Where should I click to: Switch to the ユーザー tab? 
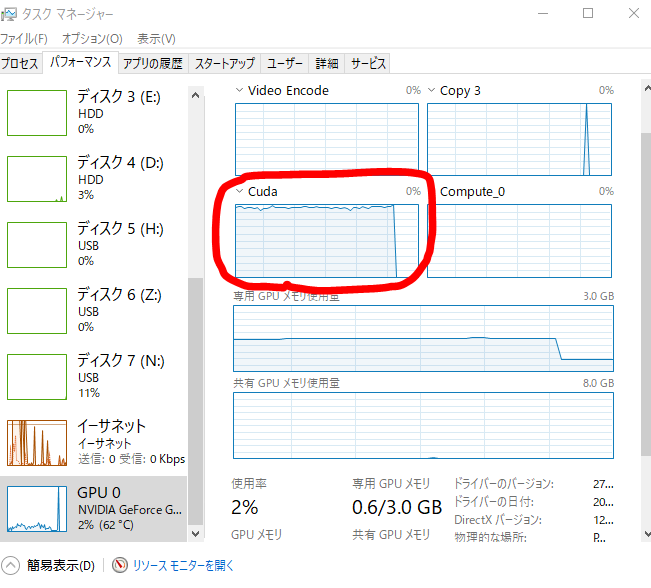(x=284, y=64)
